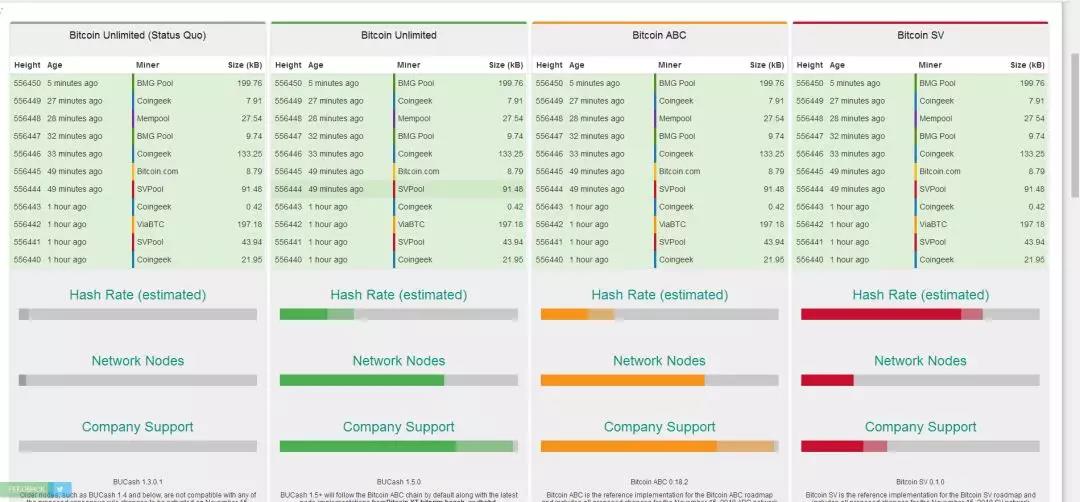Click Height column header in Status Quo table

tap(27, 65)
